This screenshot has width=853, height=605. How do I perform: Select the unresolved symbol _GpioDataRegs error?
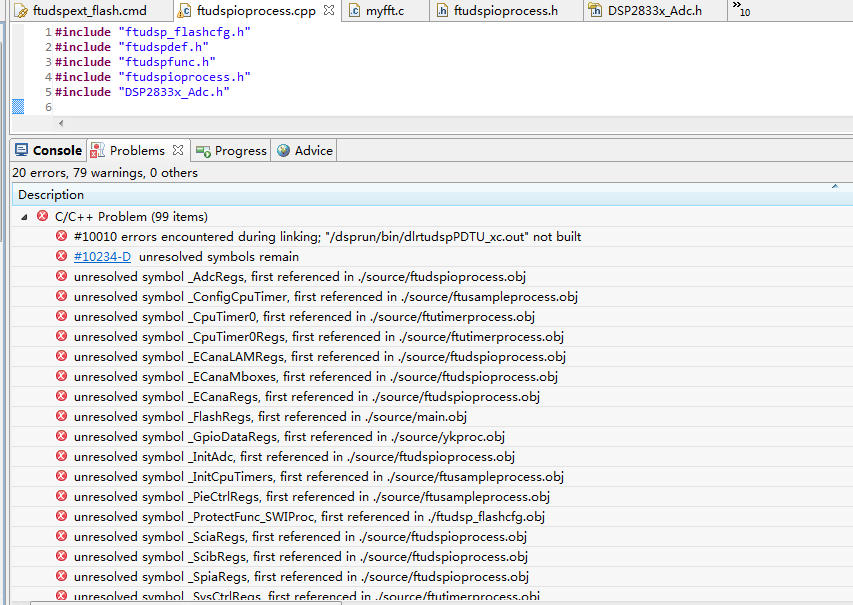coord(432,437)
